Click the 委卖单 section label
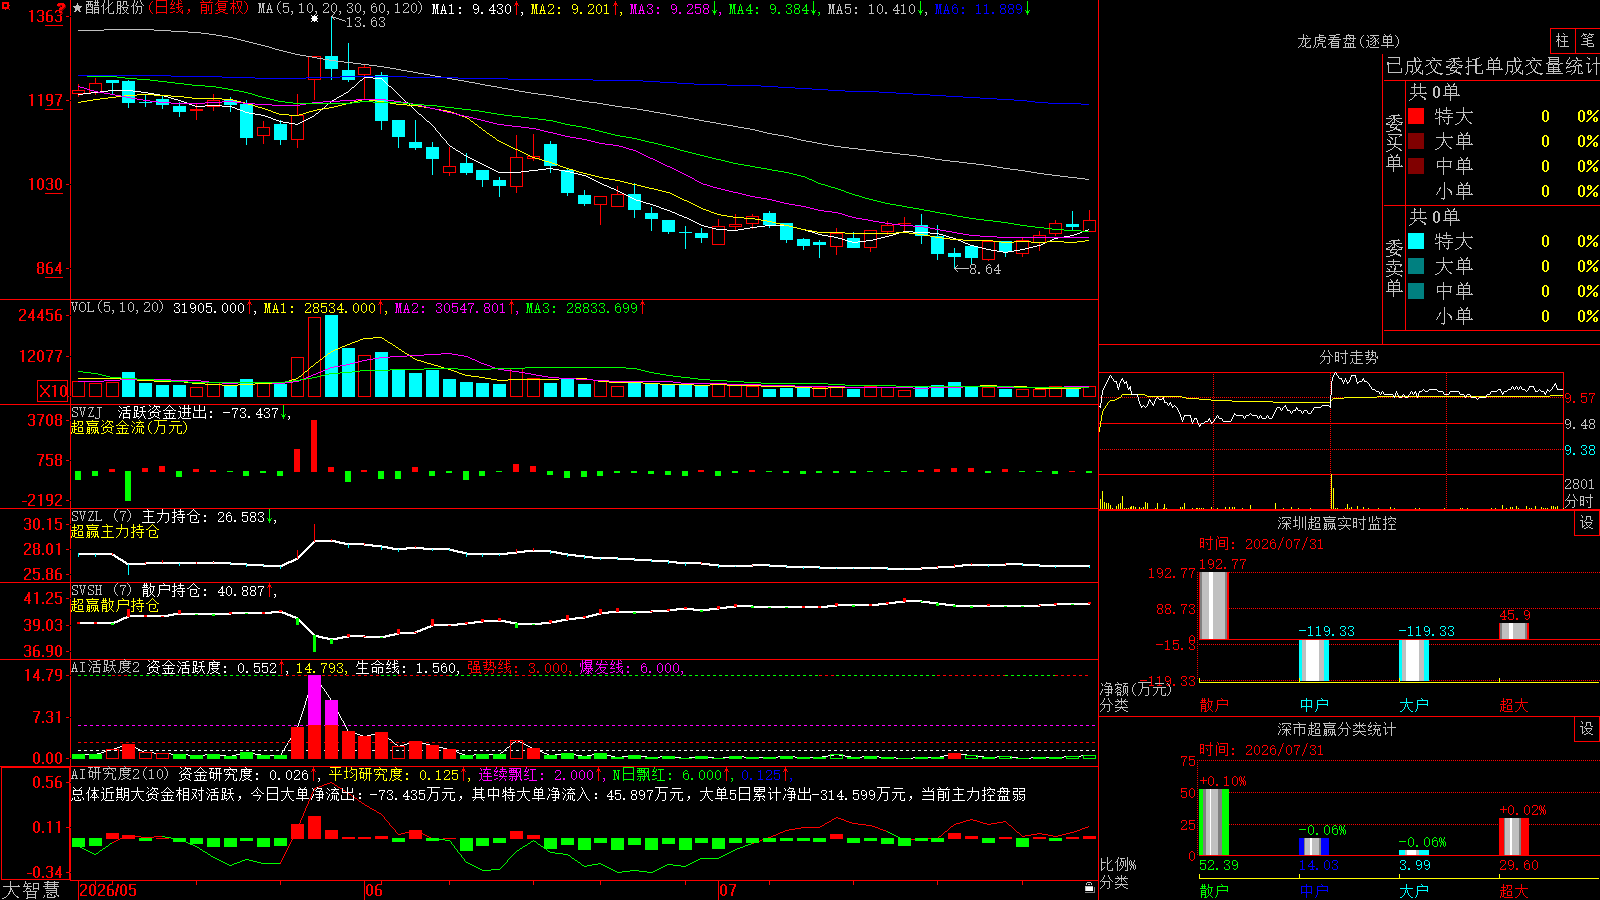 (x=1394, y=267)
